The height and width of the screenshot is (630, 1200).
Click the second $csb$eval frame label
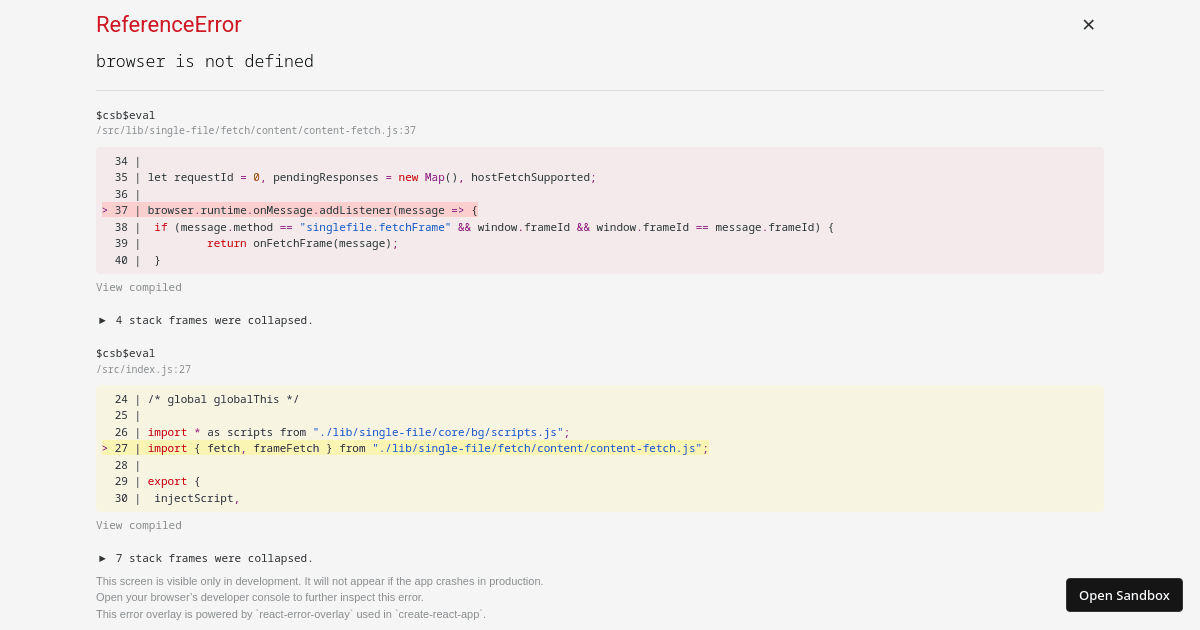pyautogui.click(x=125, y=353)
